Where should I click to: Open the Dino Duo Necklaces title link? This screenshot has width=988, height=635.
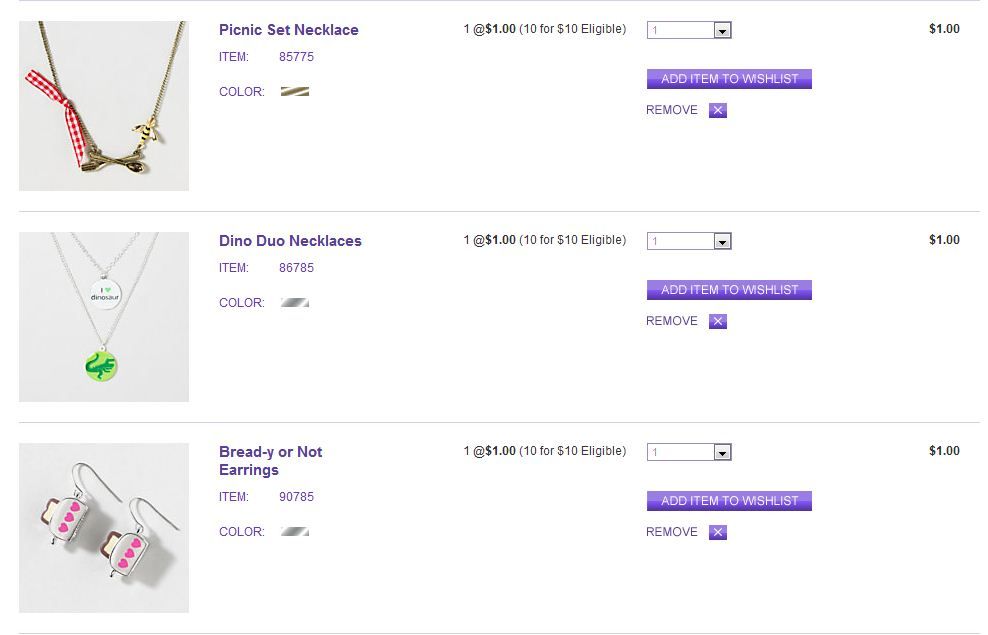[290, 241]
